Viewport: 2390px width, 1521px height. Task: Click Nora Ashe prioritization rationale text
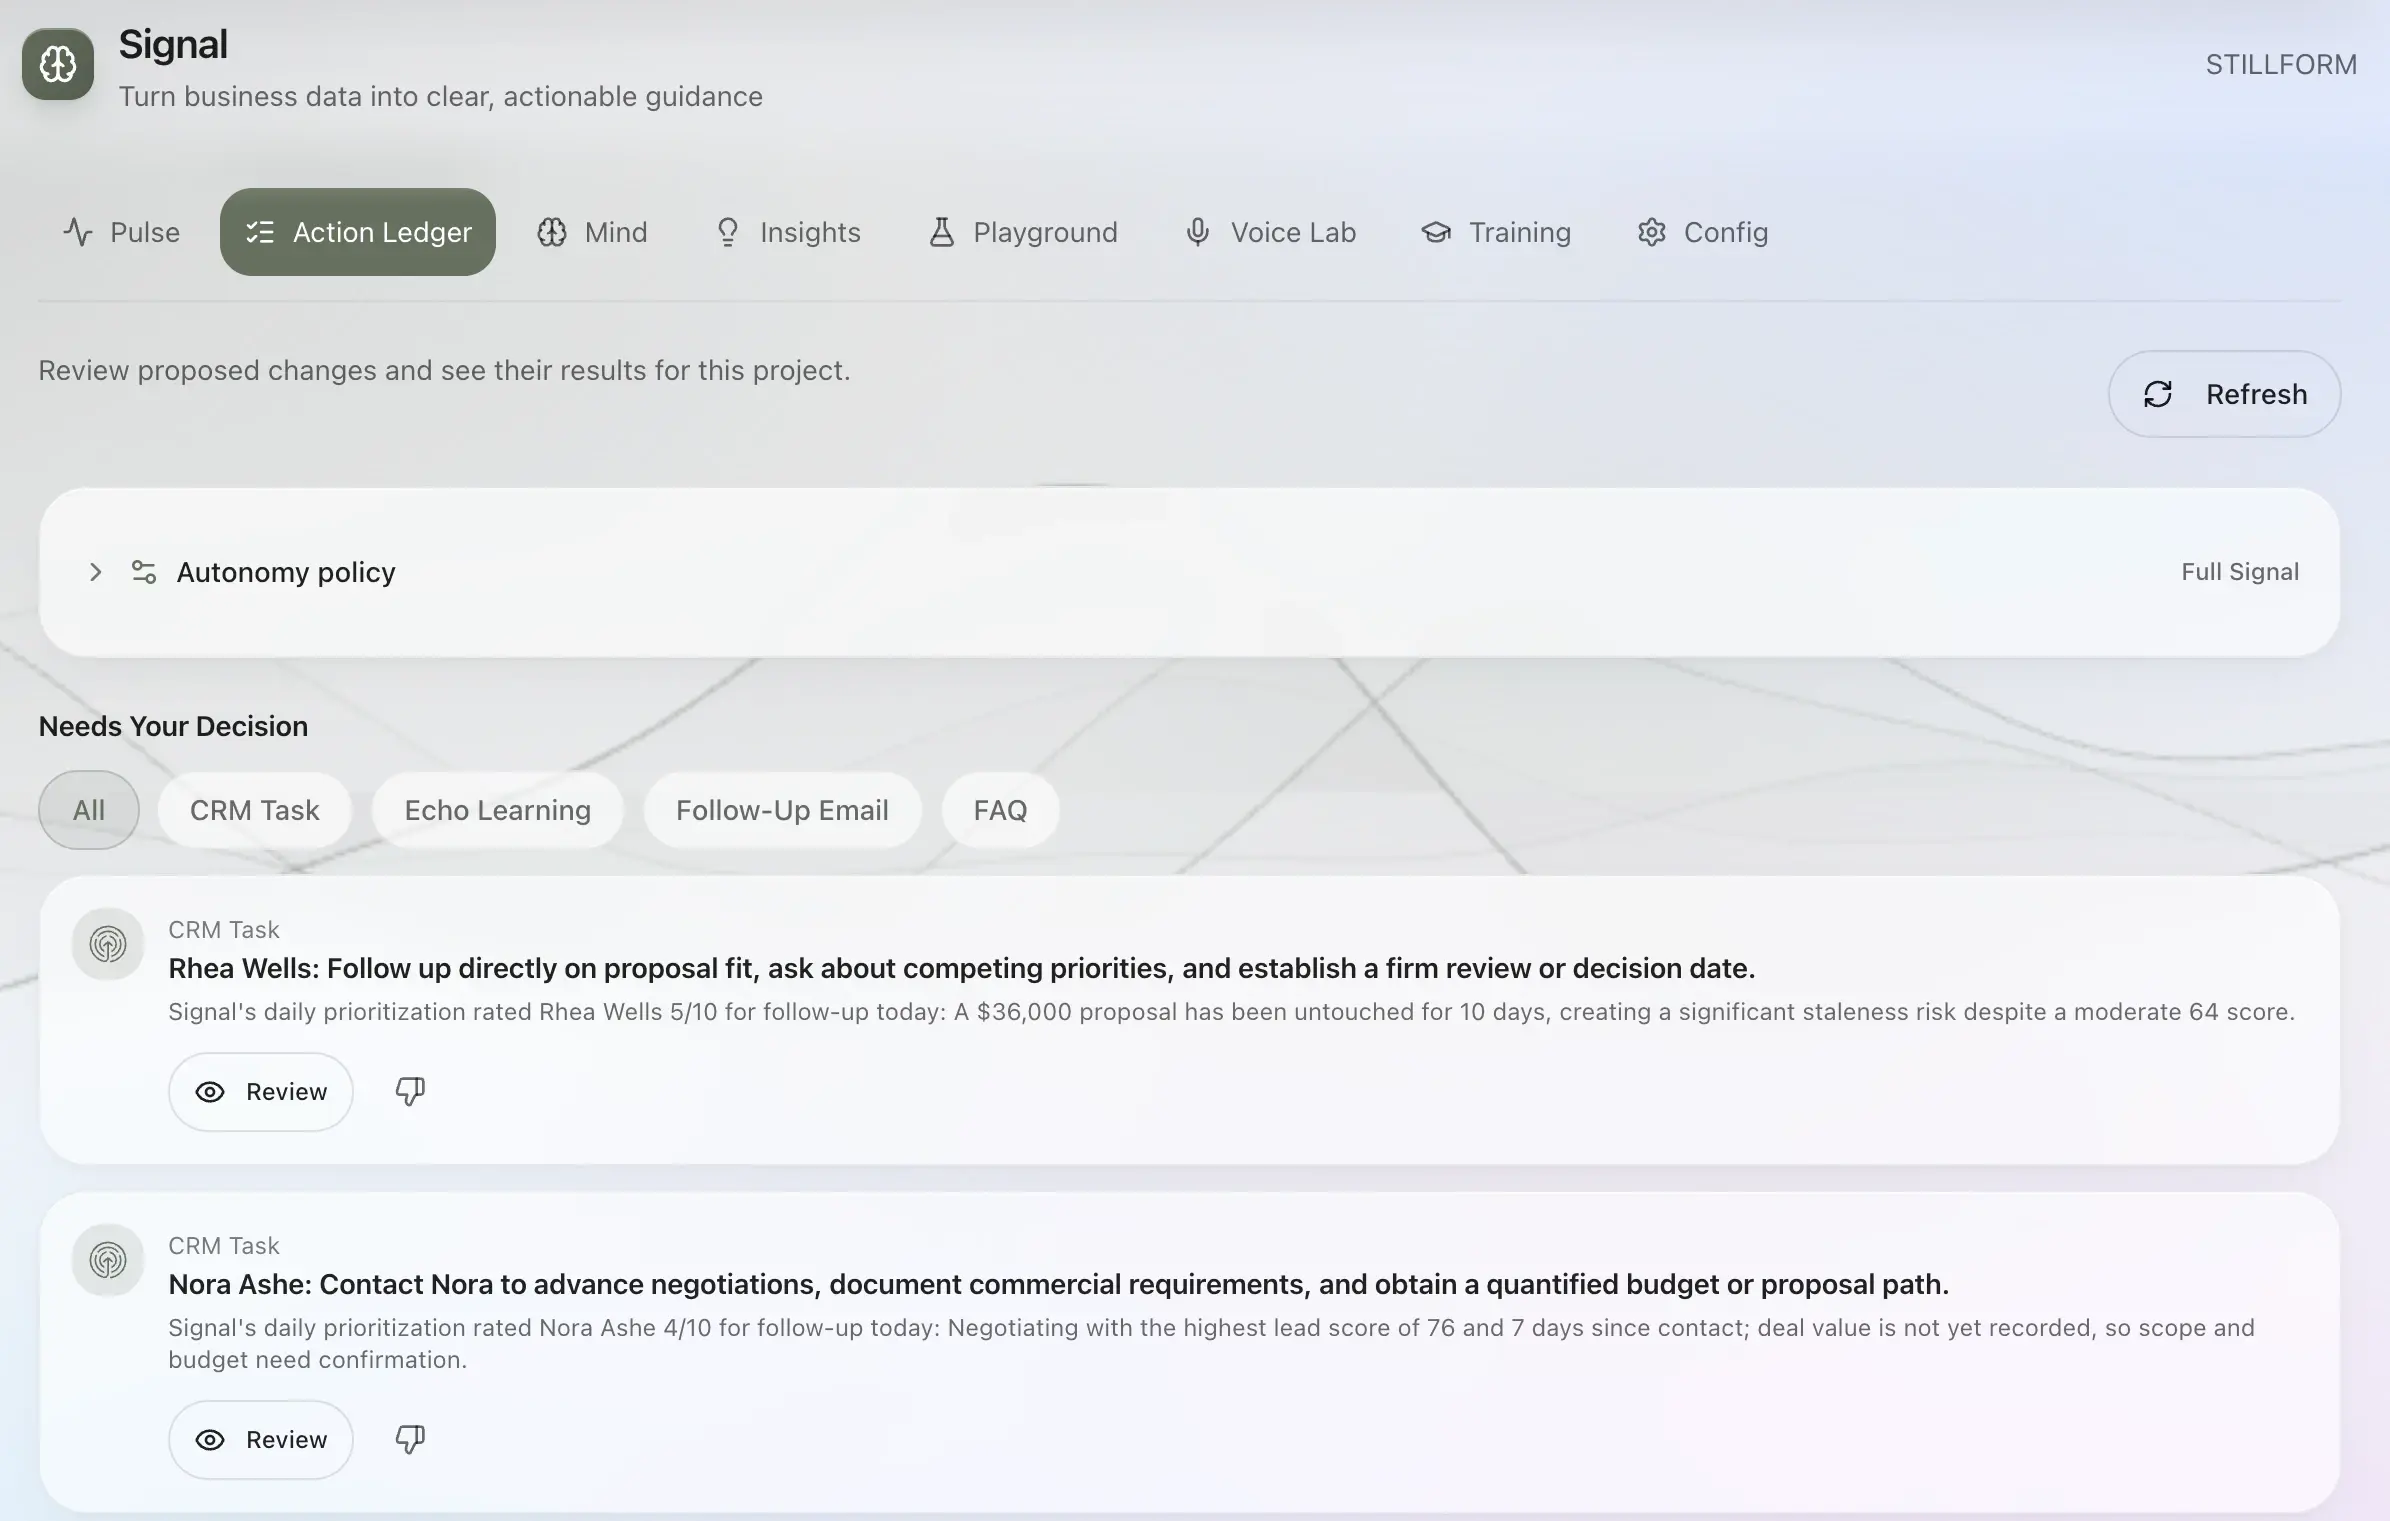coord(1211,1344)
